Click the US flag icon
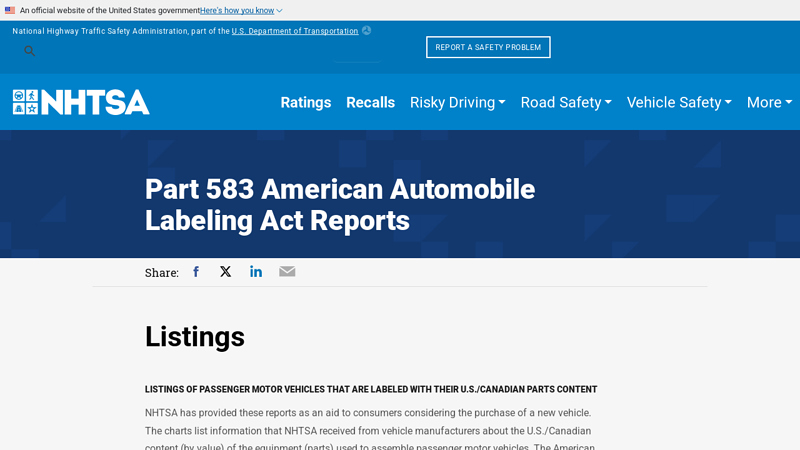 point(10,10)
